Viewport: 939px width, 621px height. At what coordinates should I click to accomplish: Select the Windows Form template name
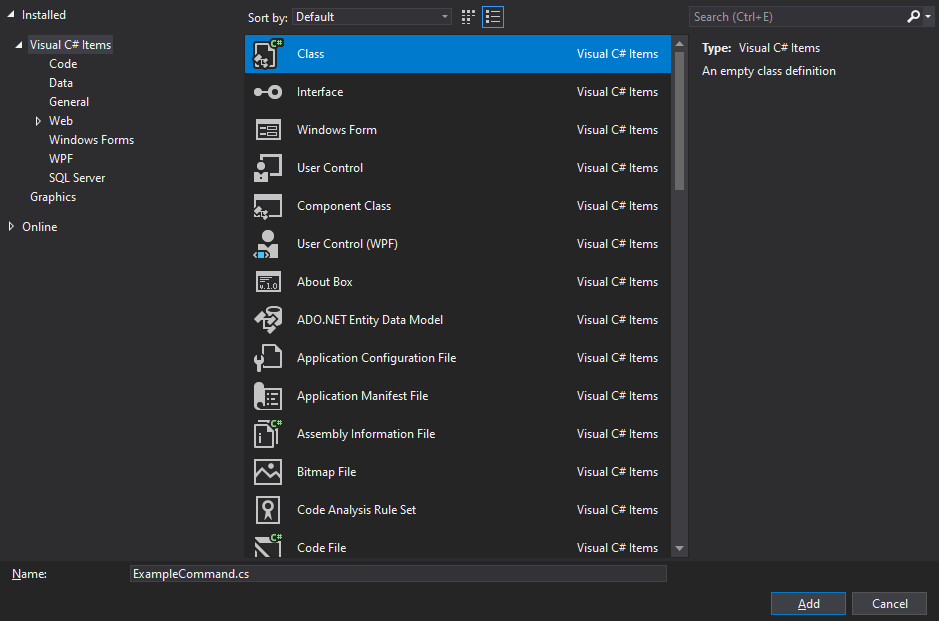tap(337, 130)
